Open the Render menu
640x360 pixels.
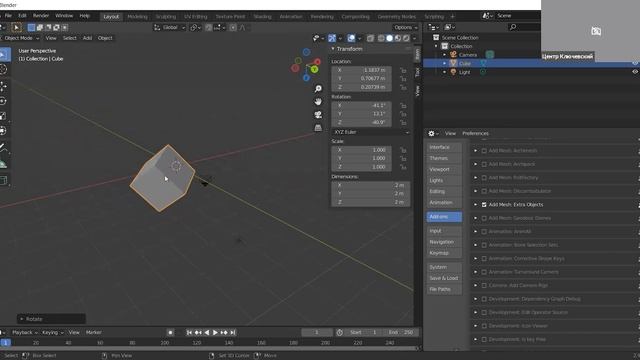pos(41,16)
